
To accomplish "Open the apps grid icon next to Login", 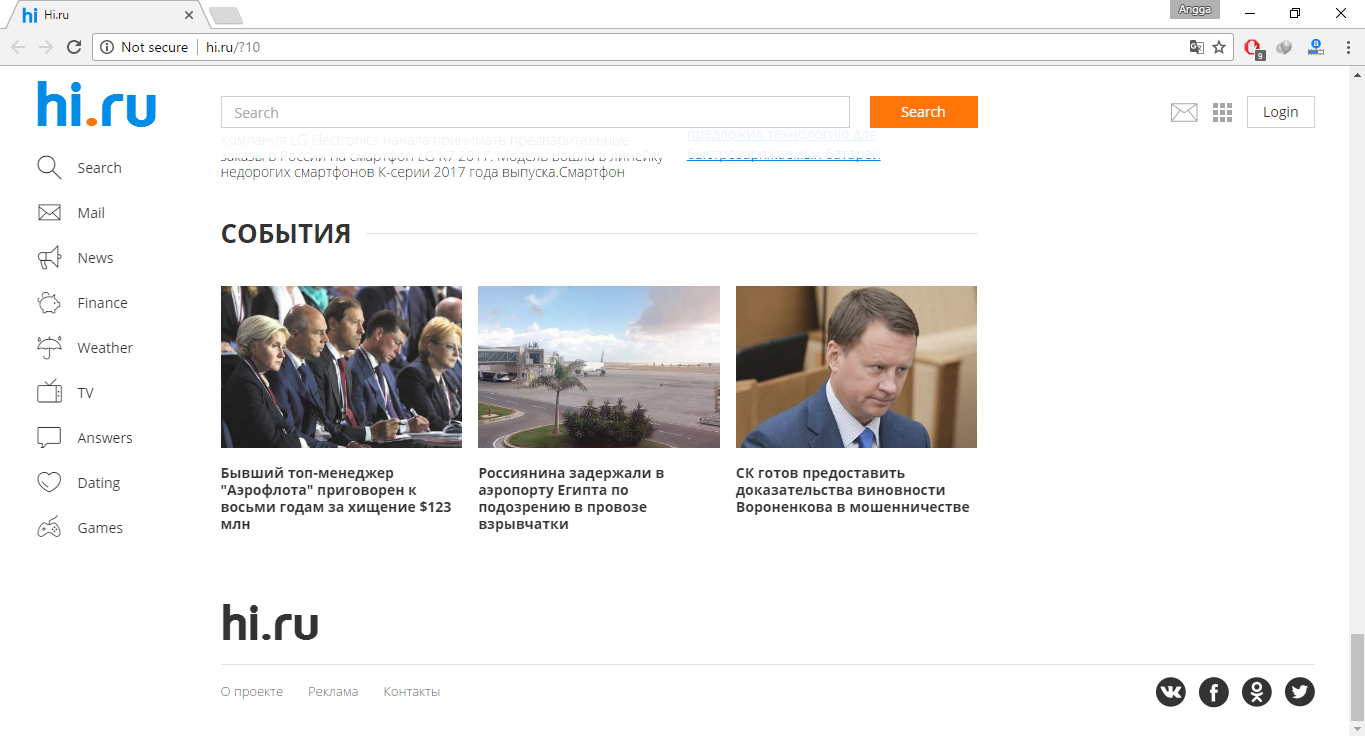I will pos(1222,112).
